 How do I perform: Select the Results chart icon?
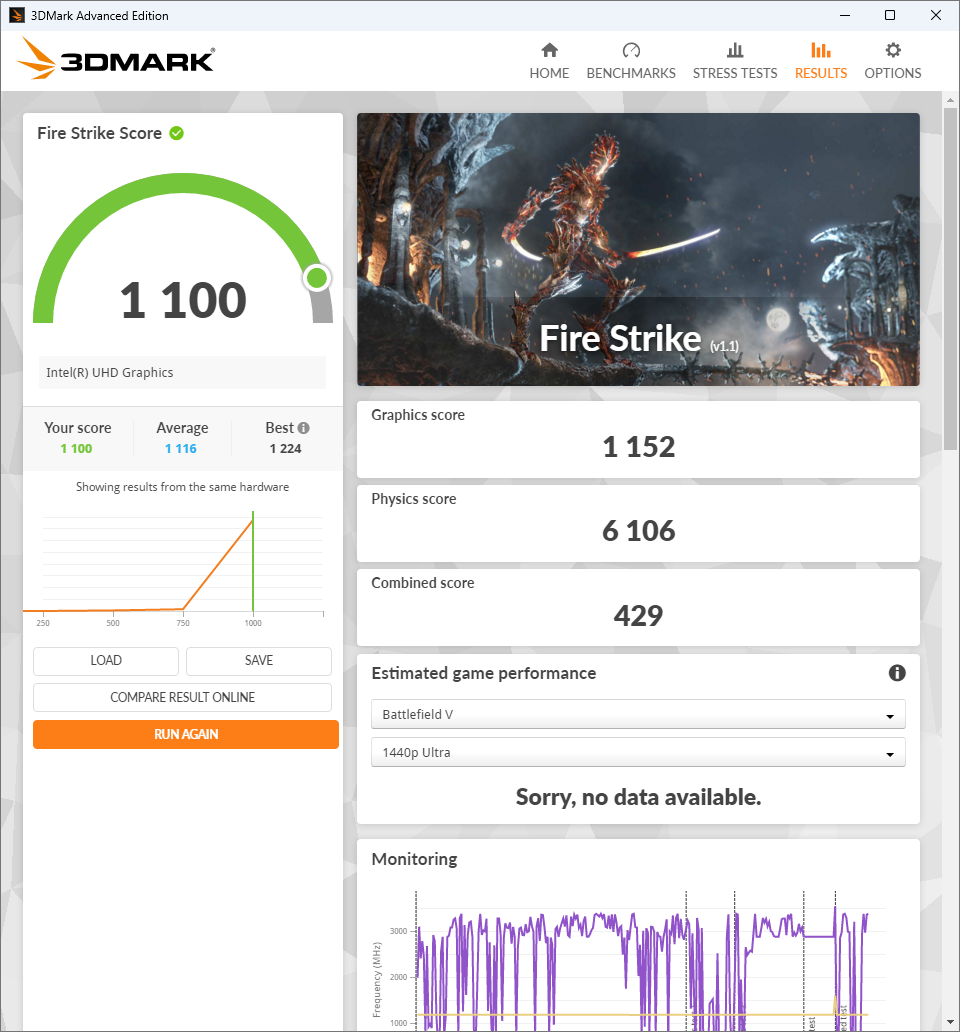[x=820, y=51]
